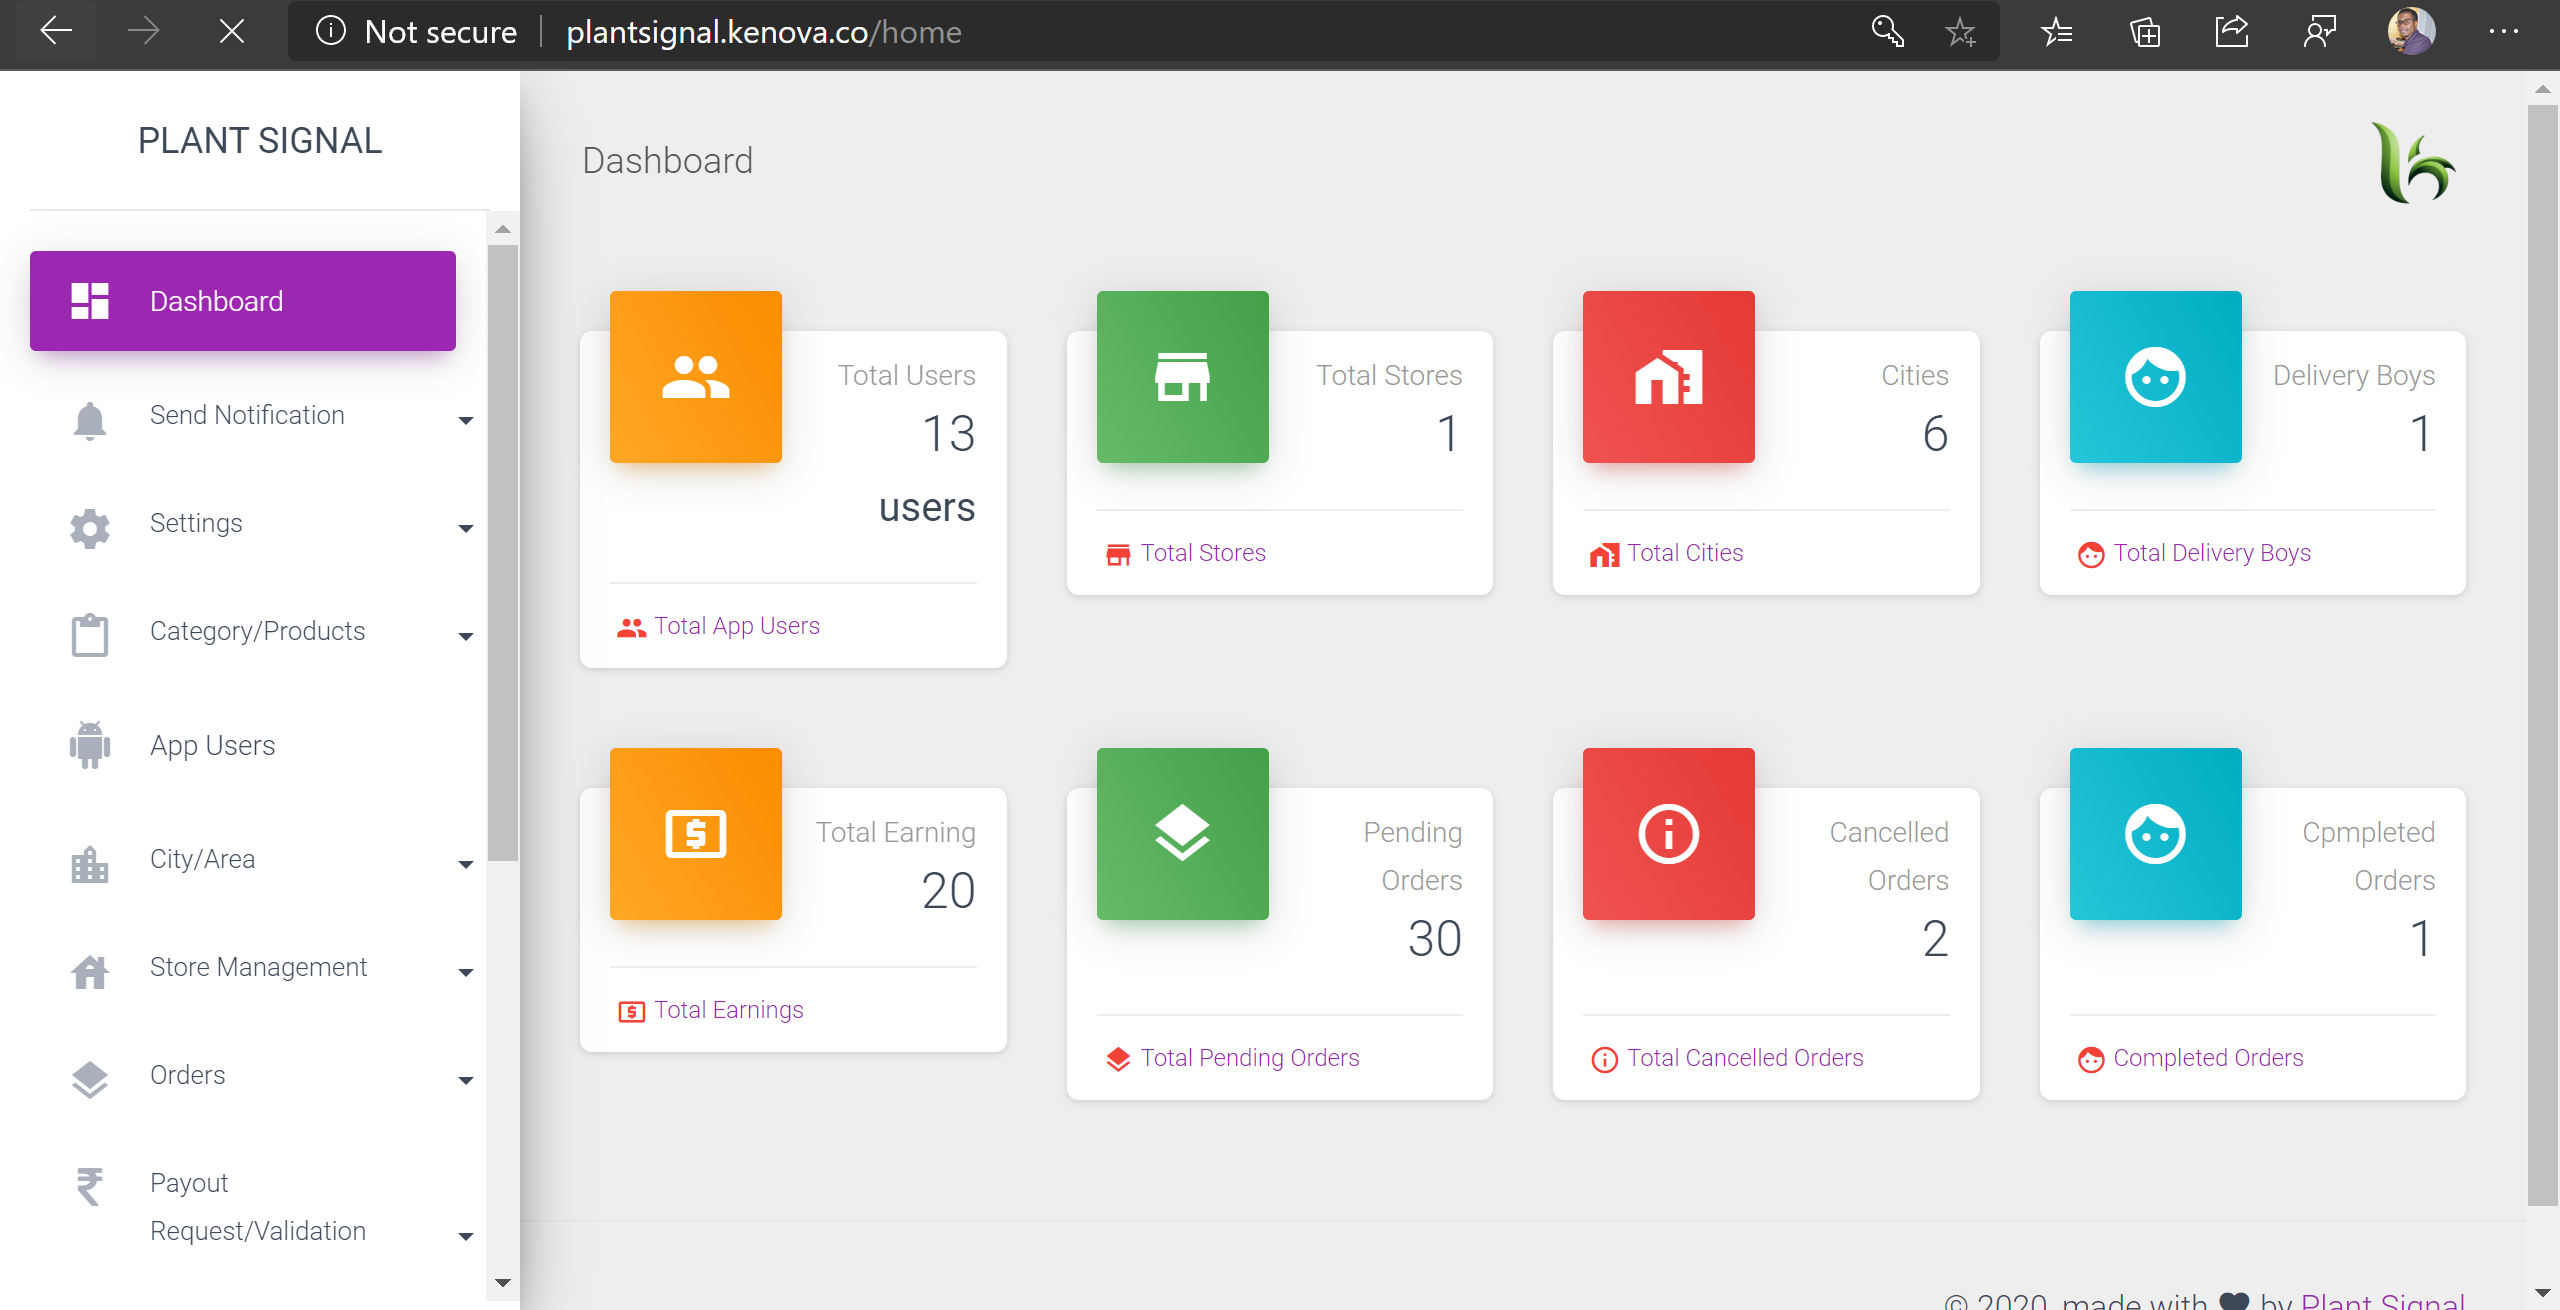Expand the Store Management submenu arrow

click(x=465, y=972)
